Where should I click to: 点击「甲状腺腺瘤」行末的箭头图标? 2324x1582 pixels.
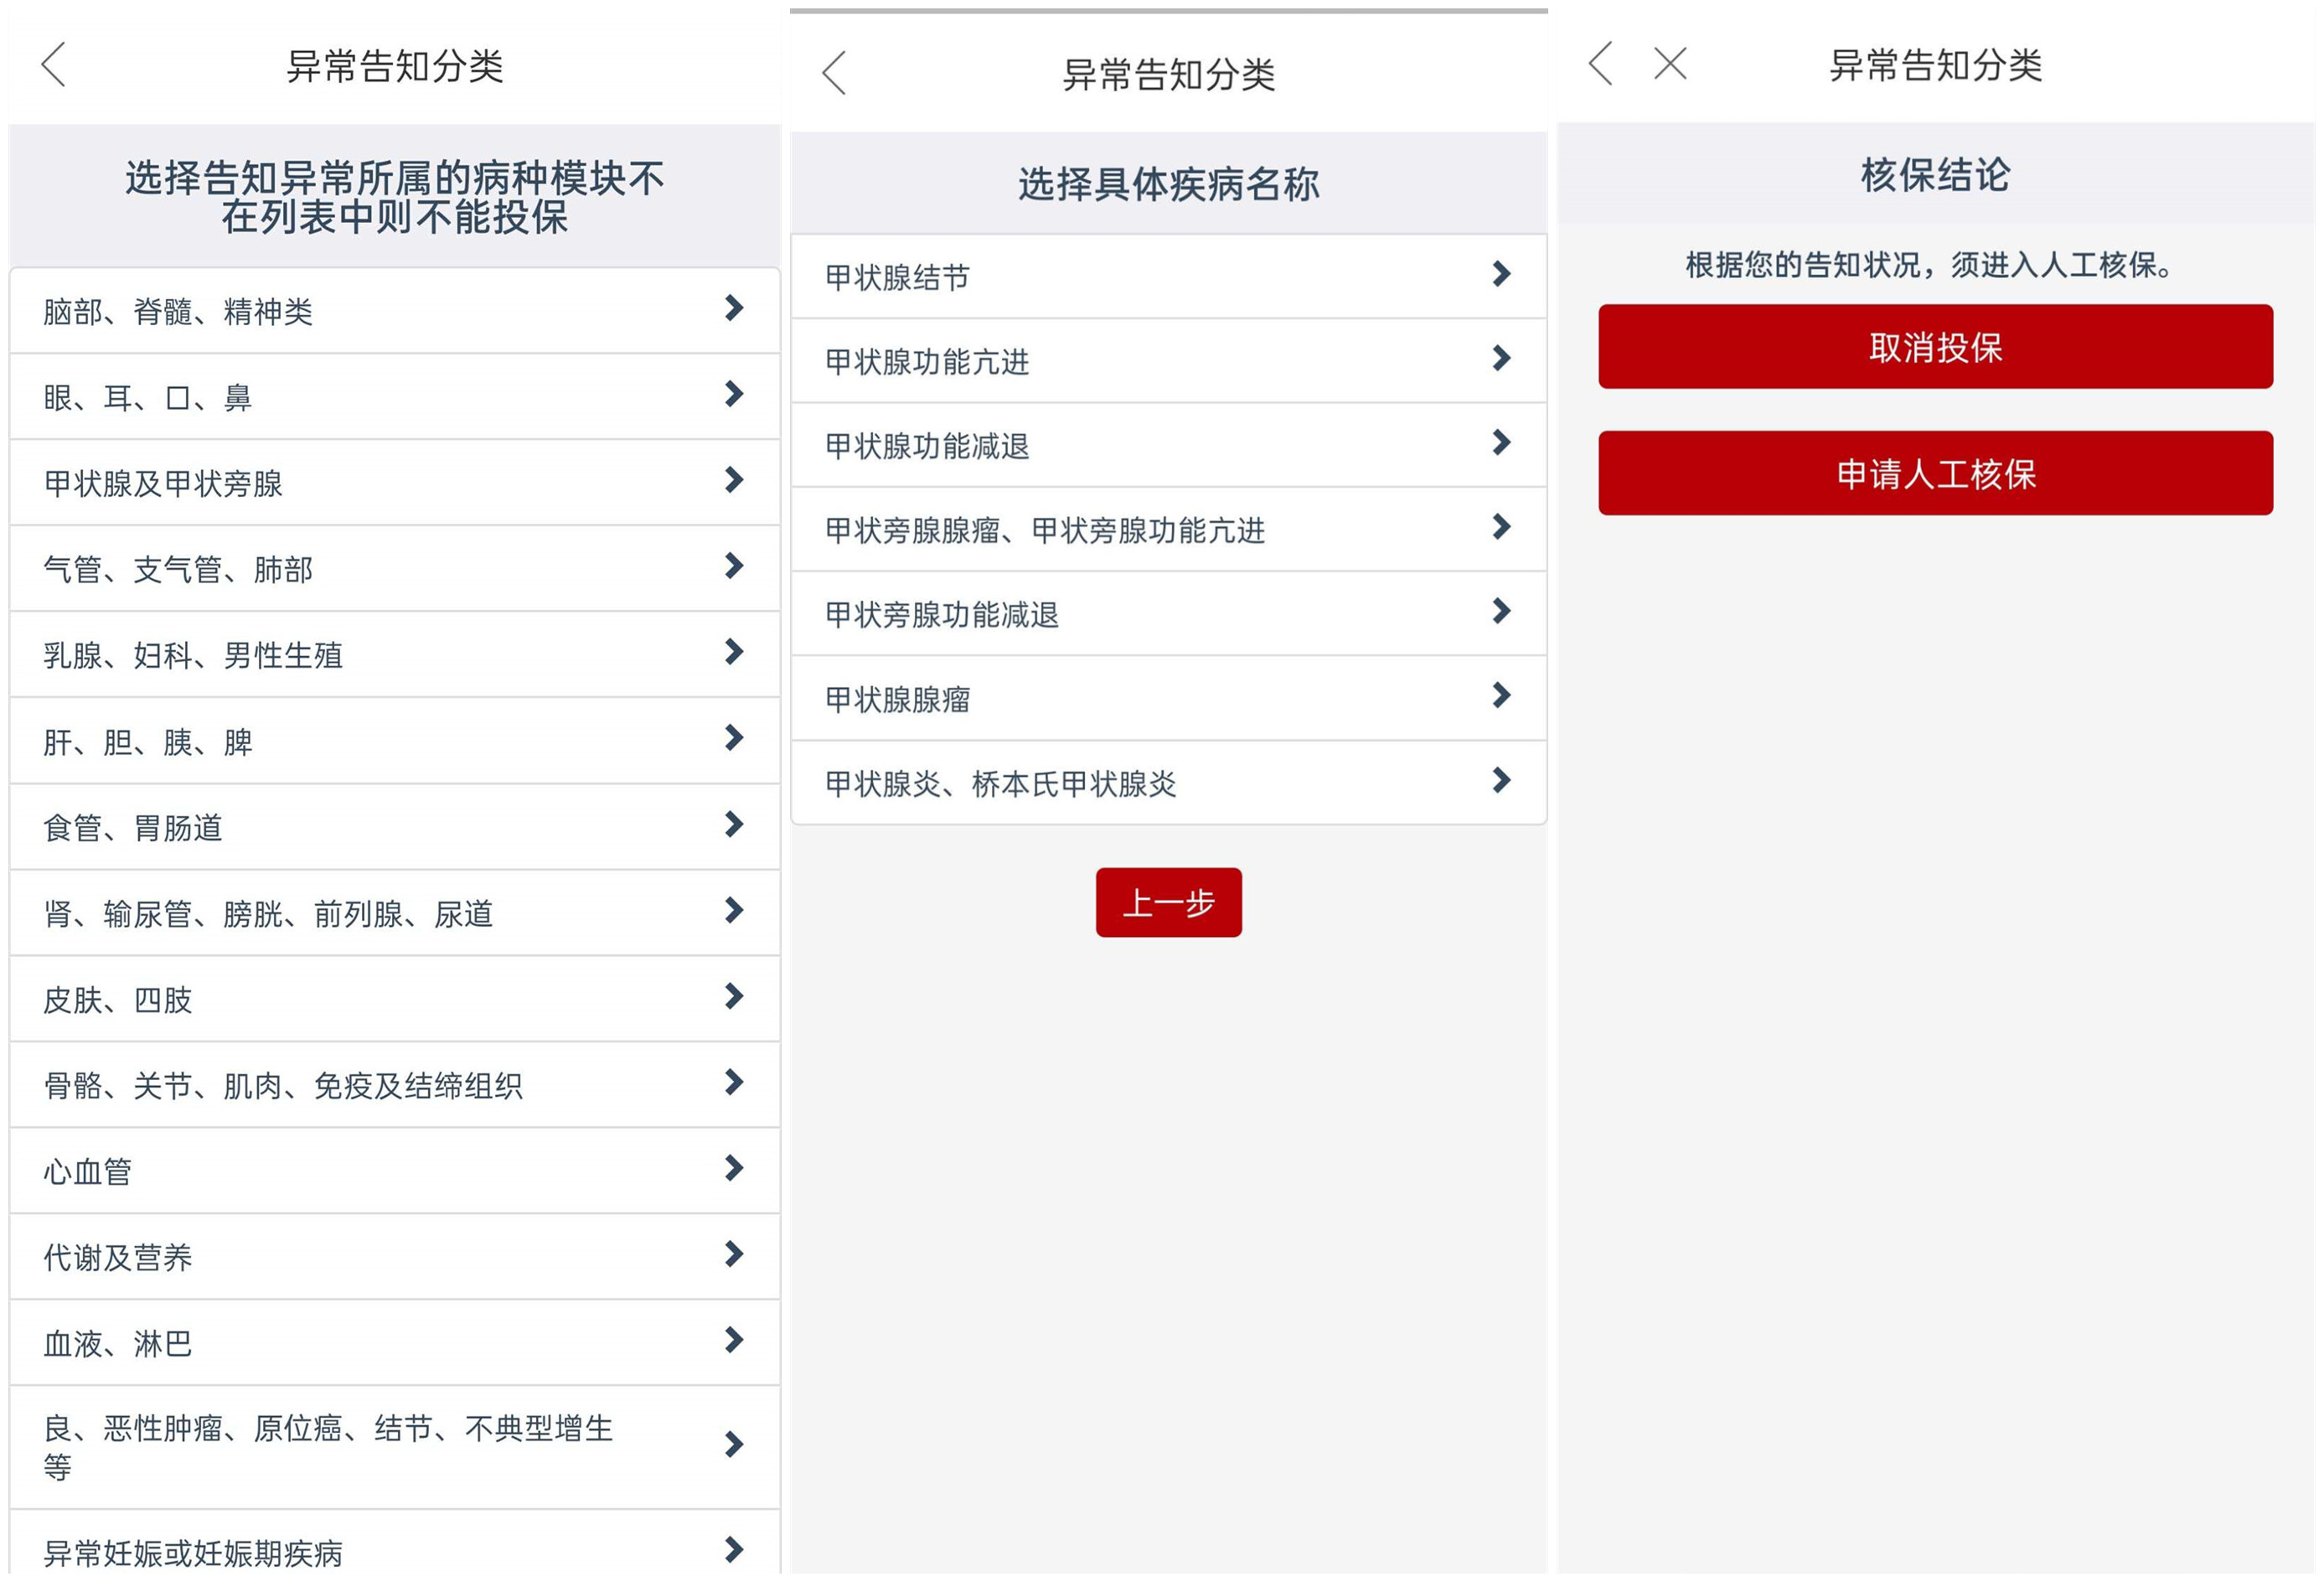(1499, 697)
